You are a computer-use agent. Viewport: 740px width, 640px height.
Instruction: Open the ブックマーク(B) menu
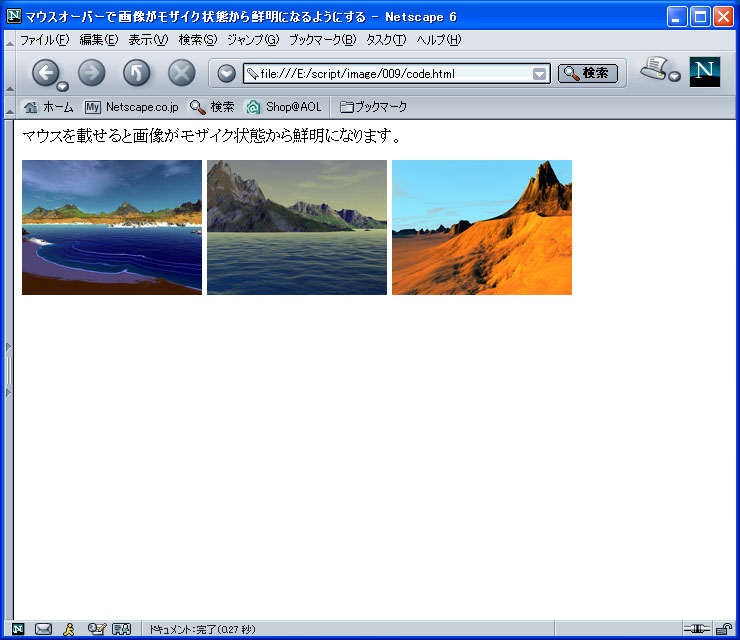coord(322,40)
